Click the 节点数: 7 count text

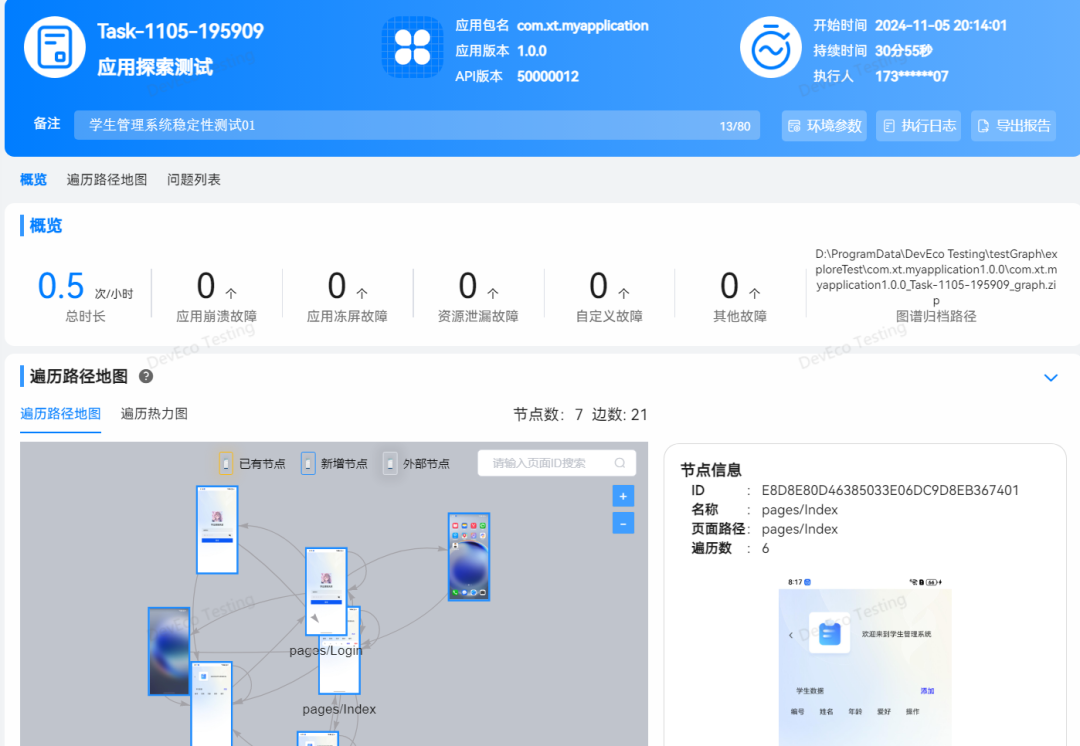[548, 415]
